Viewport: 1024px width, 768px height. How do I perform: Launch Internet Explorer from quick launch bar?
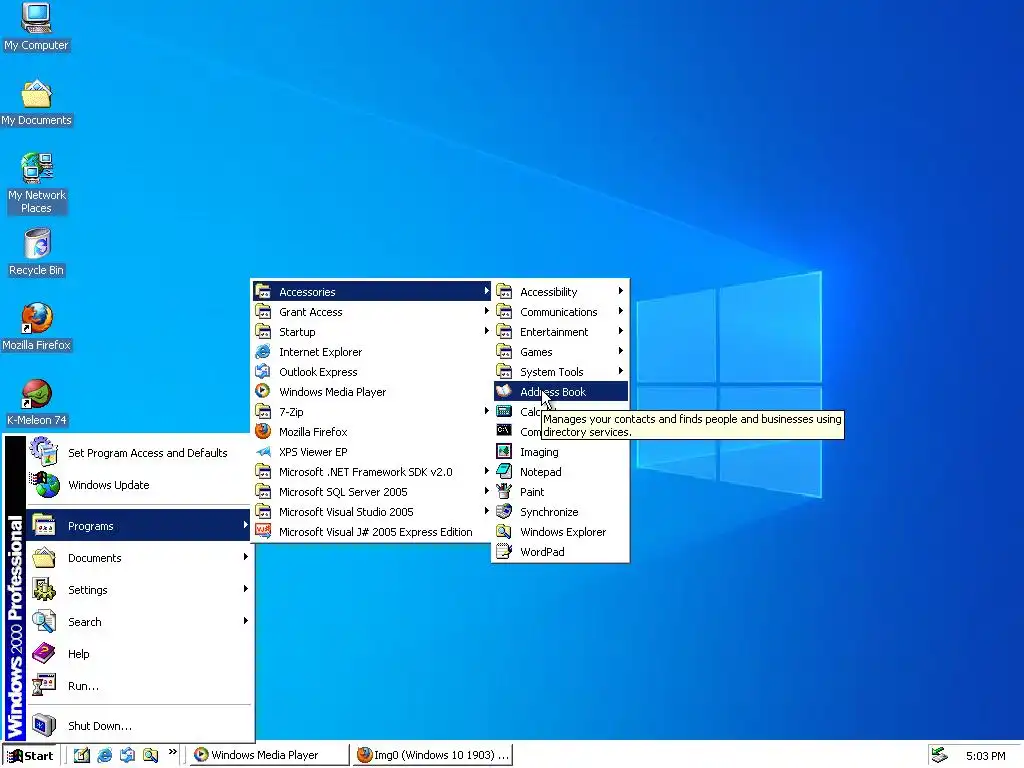click(104, 755)
